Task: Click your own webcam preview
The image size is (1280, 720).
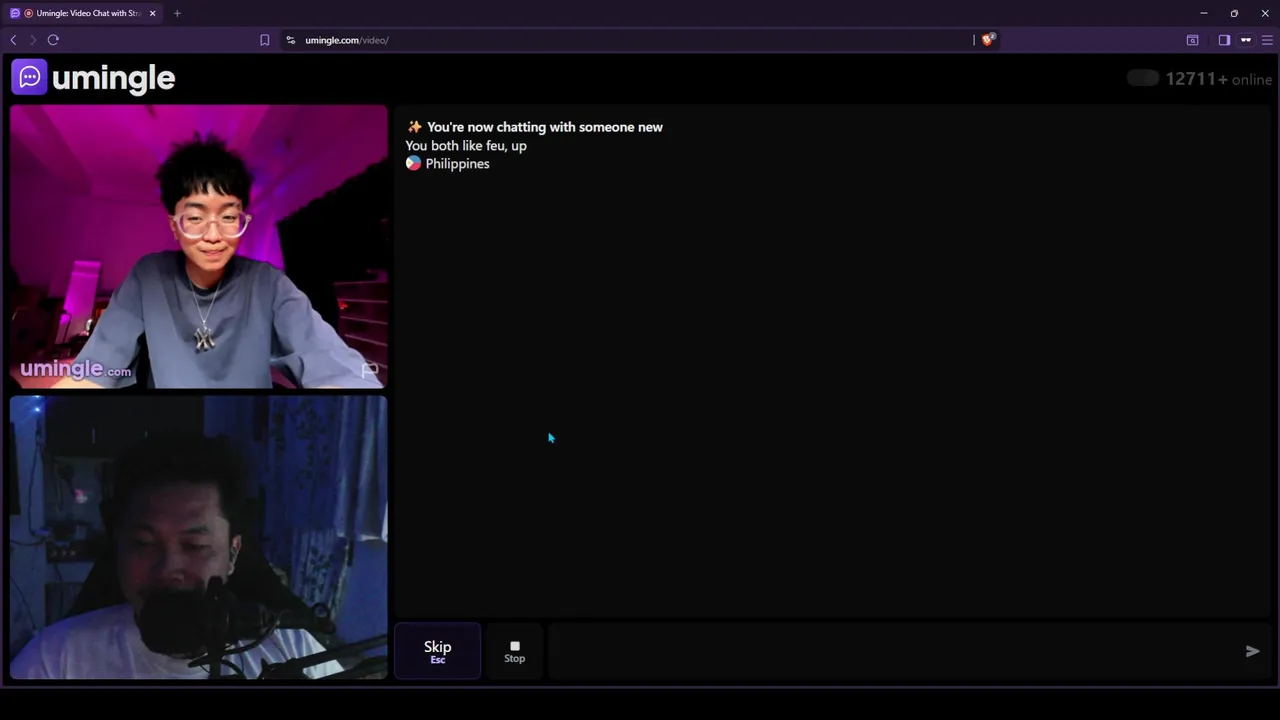Action: click(199, 537)
